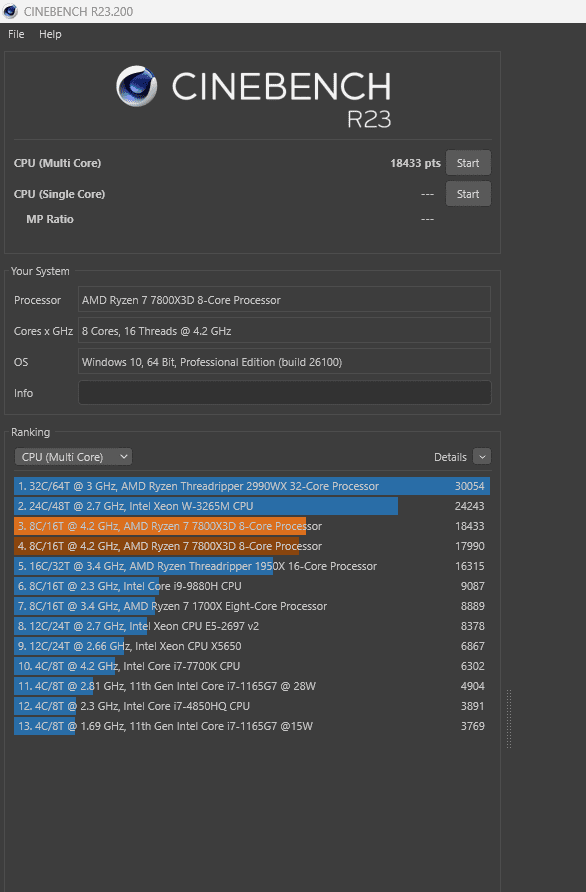Click the dotted panel resize handle
This screenshot has height=892, width=586.
[x=509, y=719]
